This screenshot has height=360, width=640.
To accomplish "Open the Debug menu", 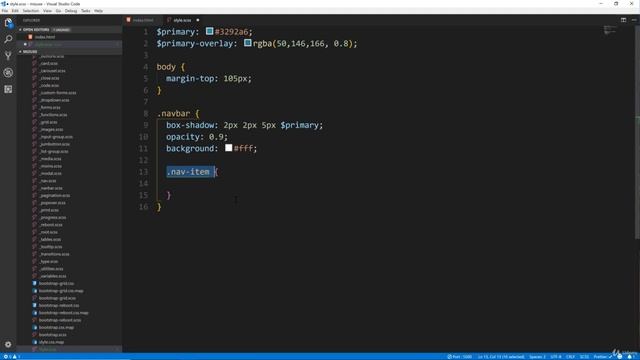I will [x=71, y=11].
